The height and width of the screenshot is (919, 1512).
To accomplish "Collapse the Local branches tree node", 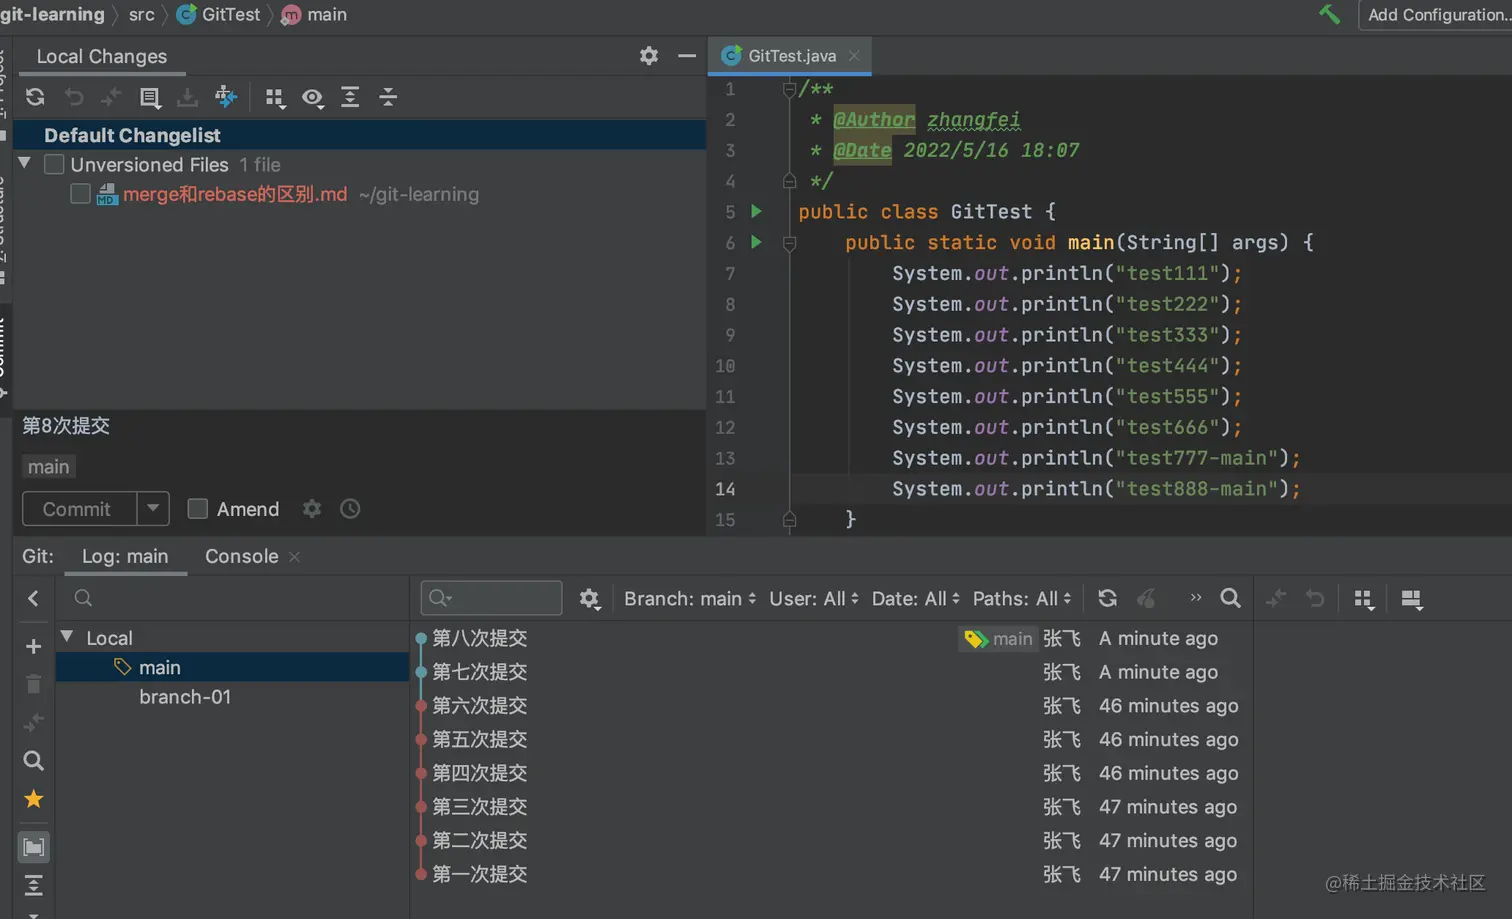I will point(67,637).
